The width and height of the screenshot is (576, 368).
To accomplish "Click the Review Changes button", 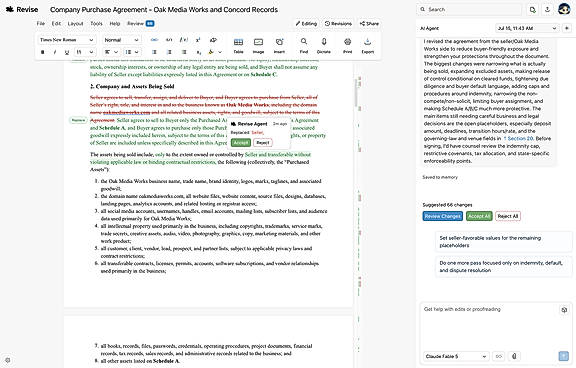I will coord(442,216).
